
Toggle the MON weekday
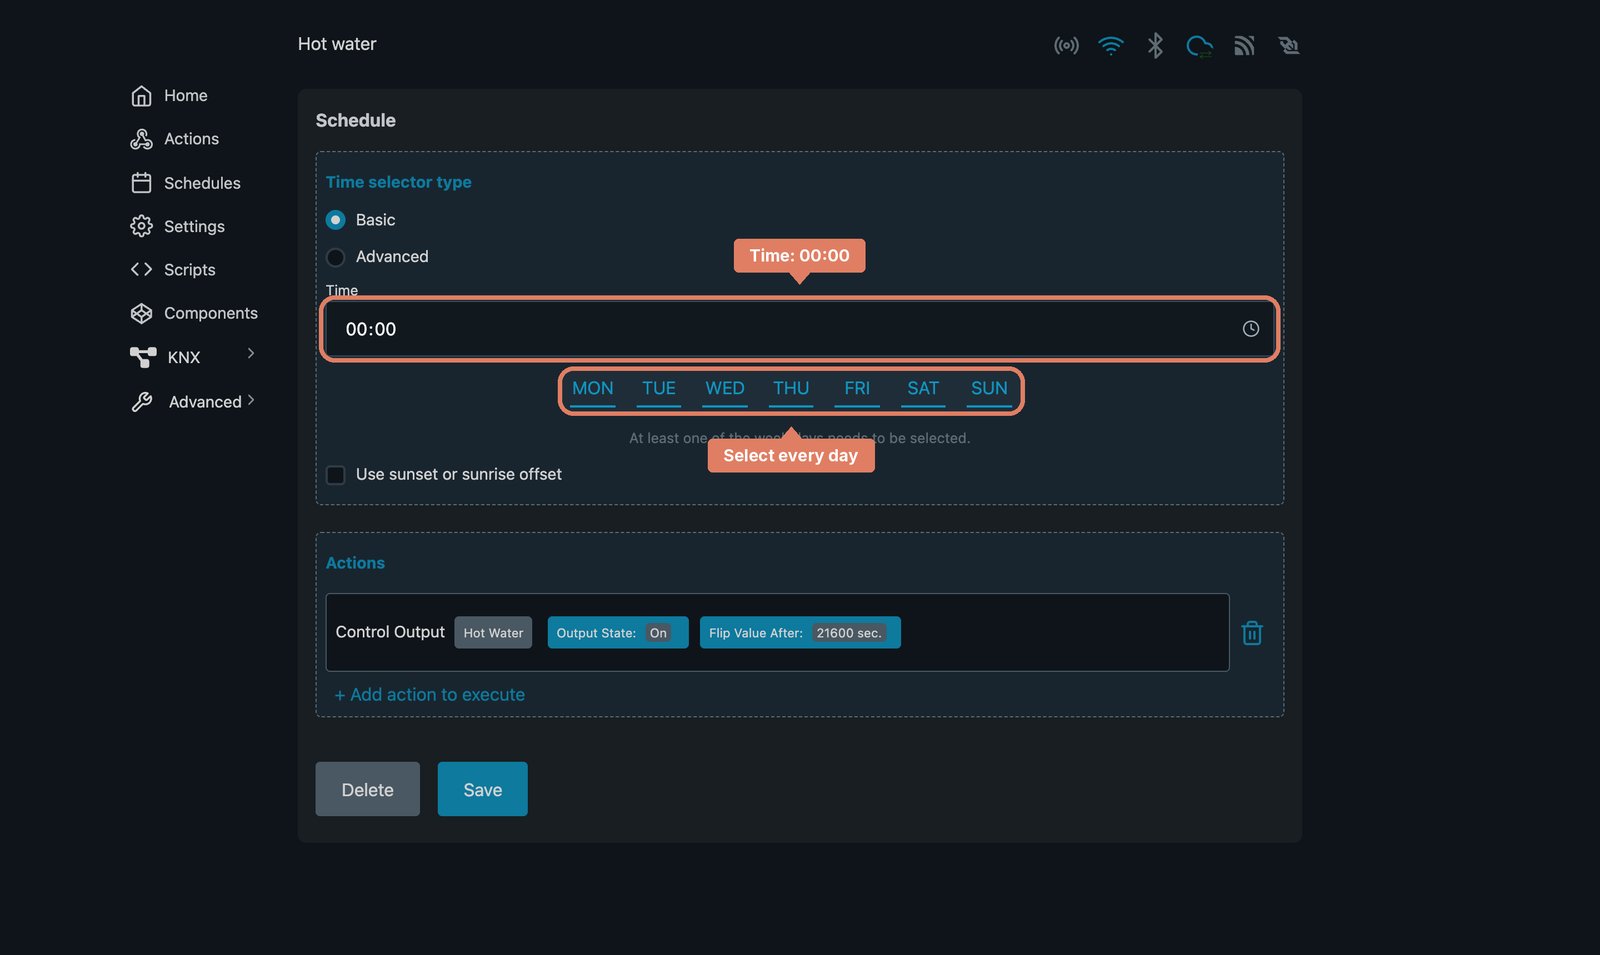click(593, 389)
